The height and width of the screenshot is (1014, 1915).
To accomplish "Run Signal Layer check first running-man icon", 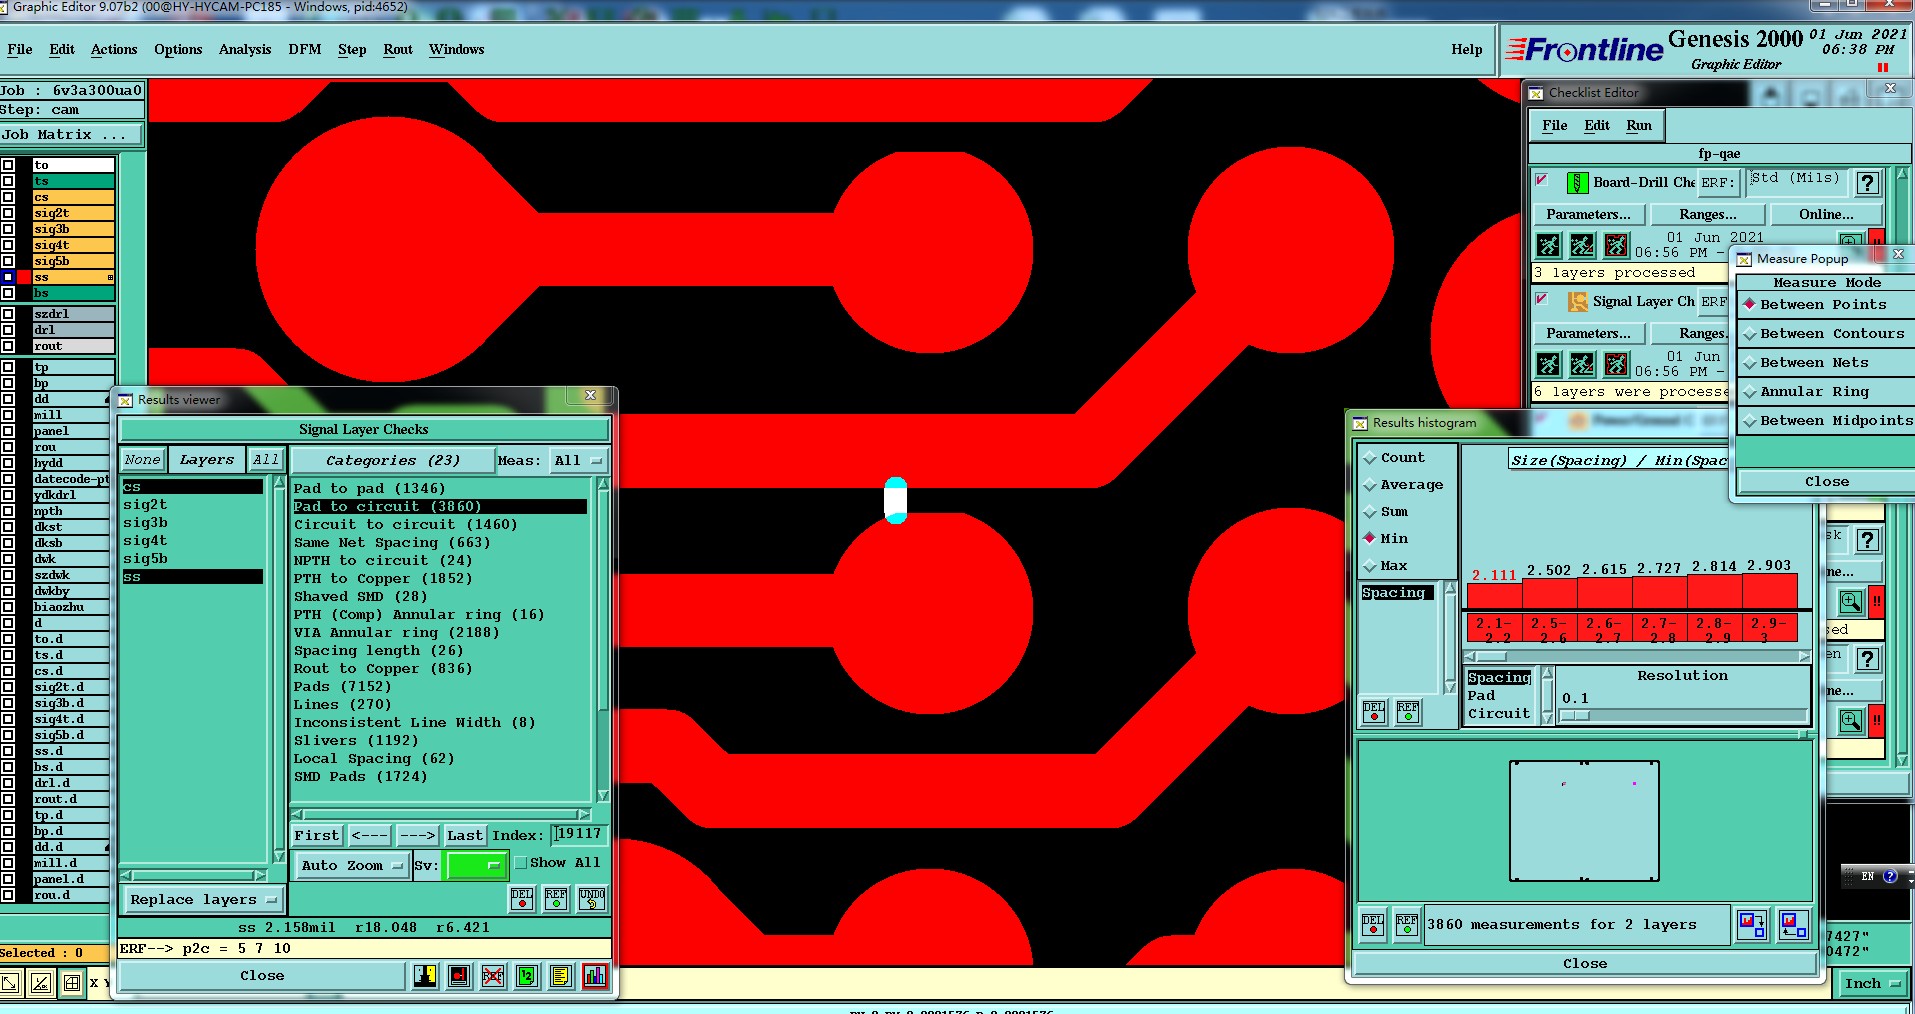I will pyautogui.click(x=1548, y=364).
